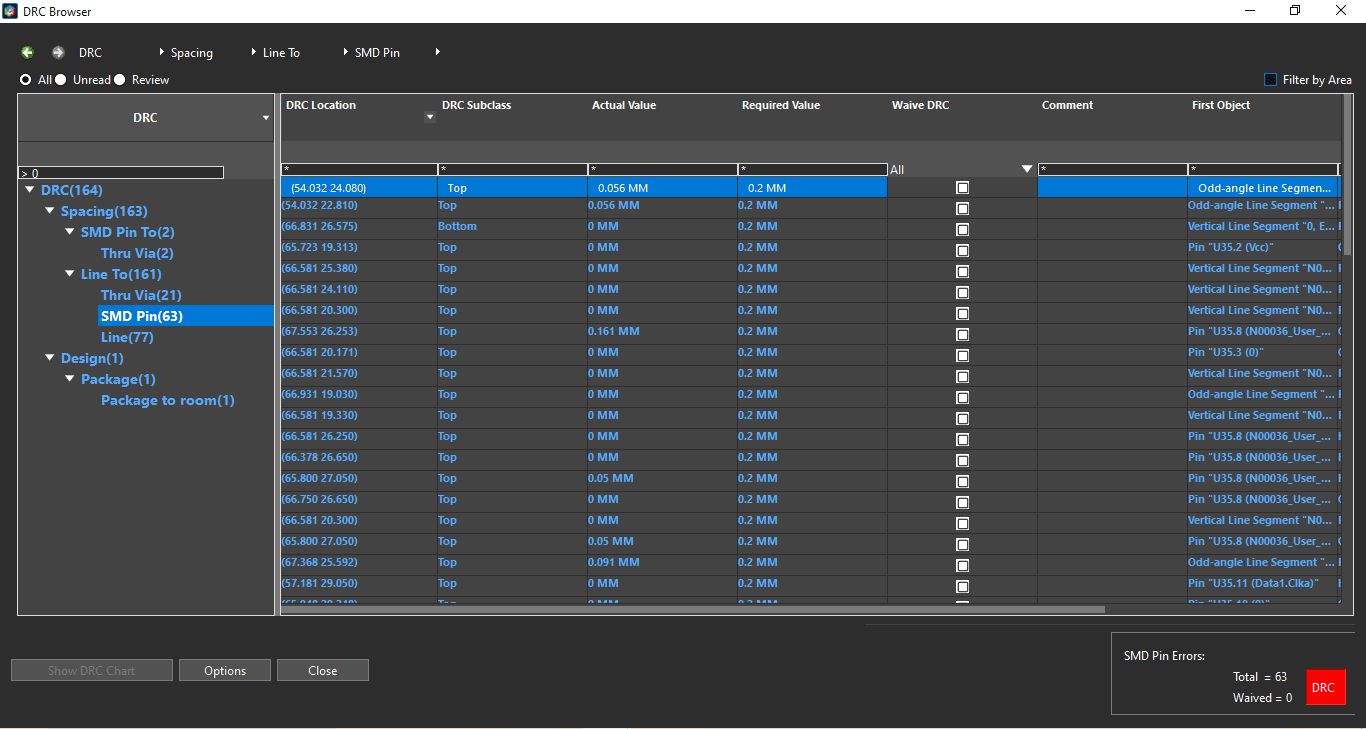The width and height of the screenshot is (1366, 729).
Task: Select Thru Via(2) tree item
Action: [137, 253]
